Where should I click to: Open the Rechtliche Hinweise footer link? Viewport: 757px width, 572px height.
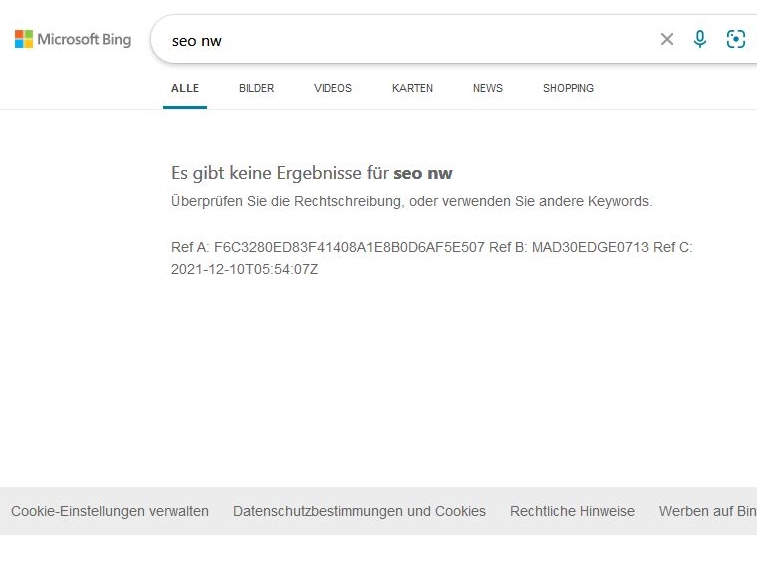point(572,511)
